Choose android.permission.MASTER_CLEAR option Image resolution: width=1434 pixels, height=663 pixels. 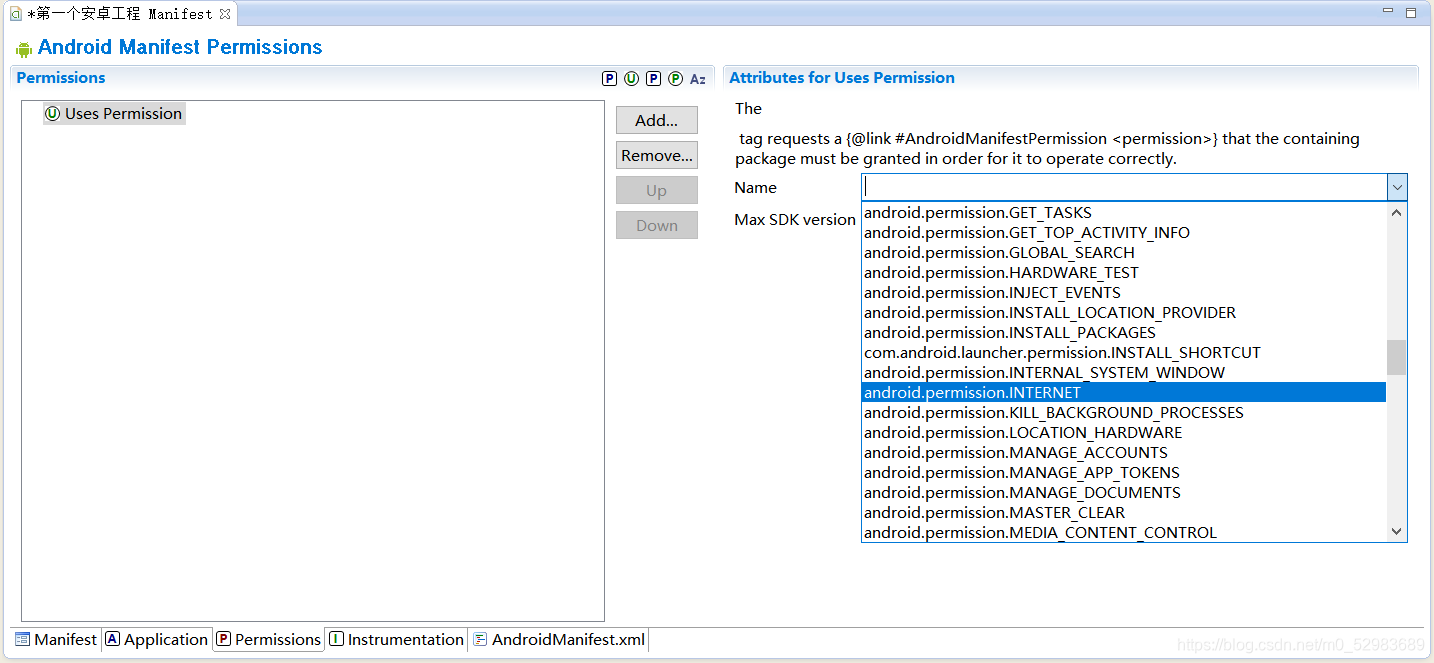point(1124,513)
